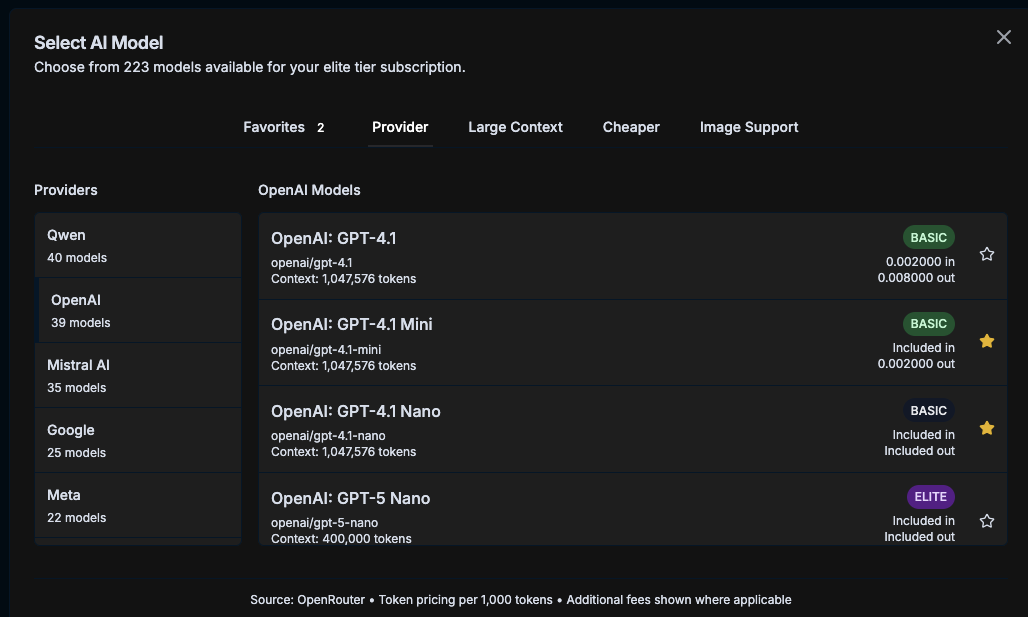Unfavorite the GPT-4.1 Nano star
This screenshot has width=1028, height=617.
tap(987, 428)
